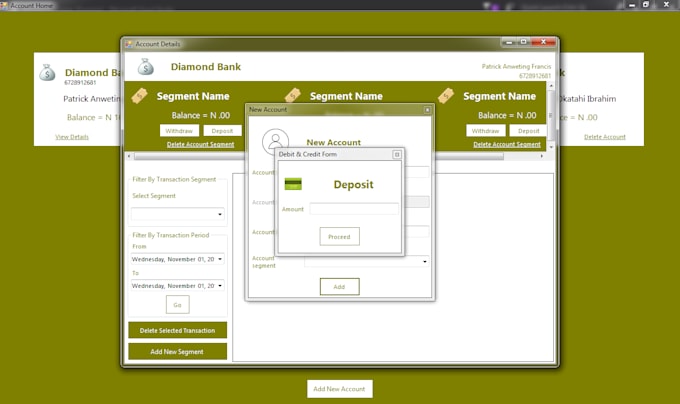The height and width of the screenshot is (404, 680).
Task: Click the third segment Balance = N .00 text
Action: [507, 115]
